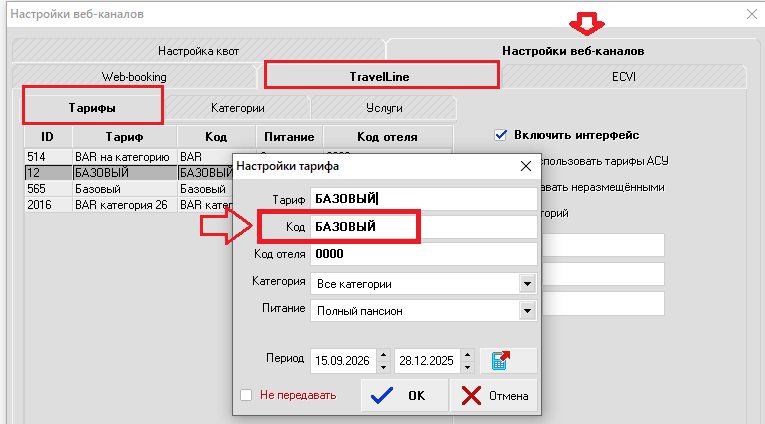Select the Тарифы sub-tab

point(92,107)
